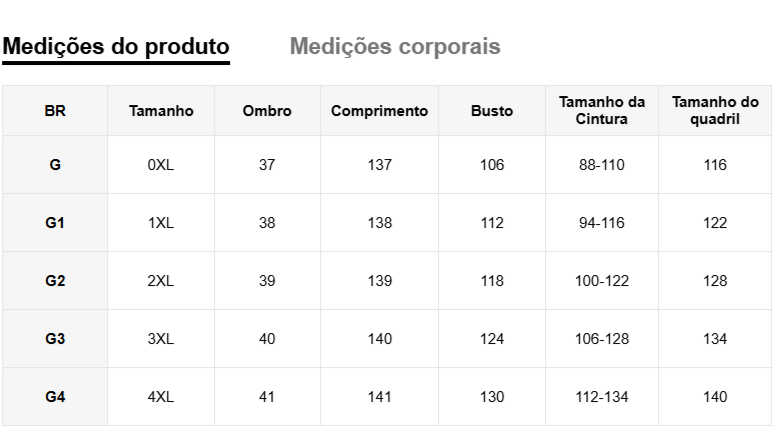Click the Tamanho do quadril header
774x426 pixels.
714,111
